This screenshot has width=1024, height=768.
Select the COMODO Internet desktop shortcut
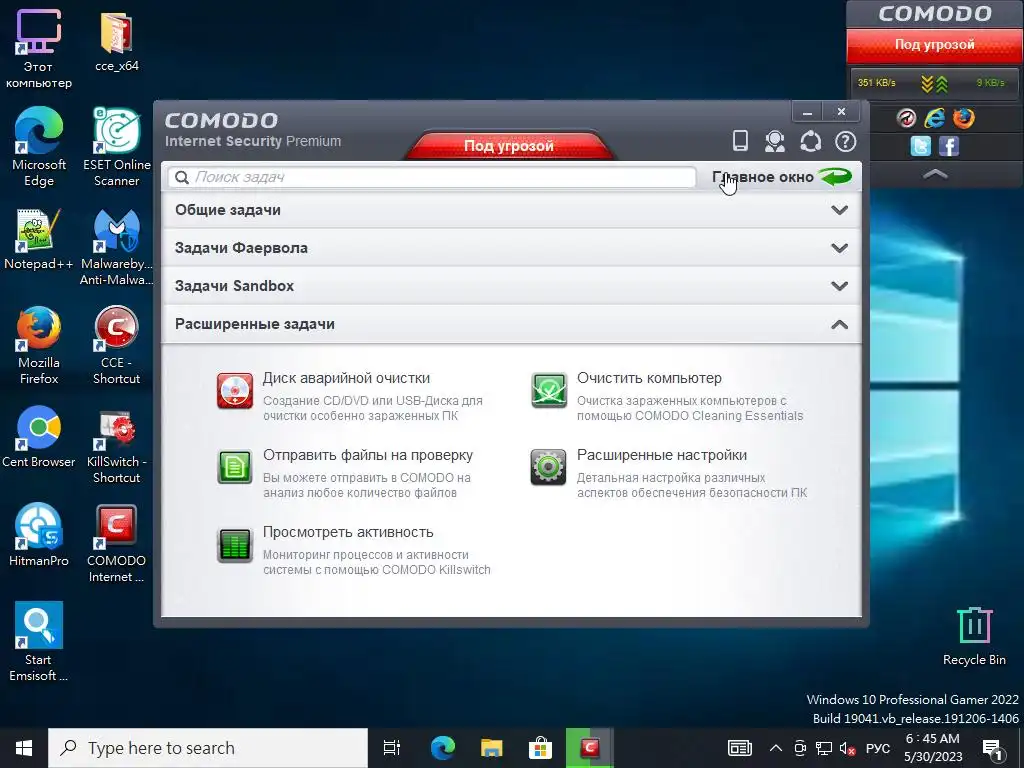[116, 544]
